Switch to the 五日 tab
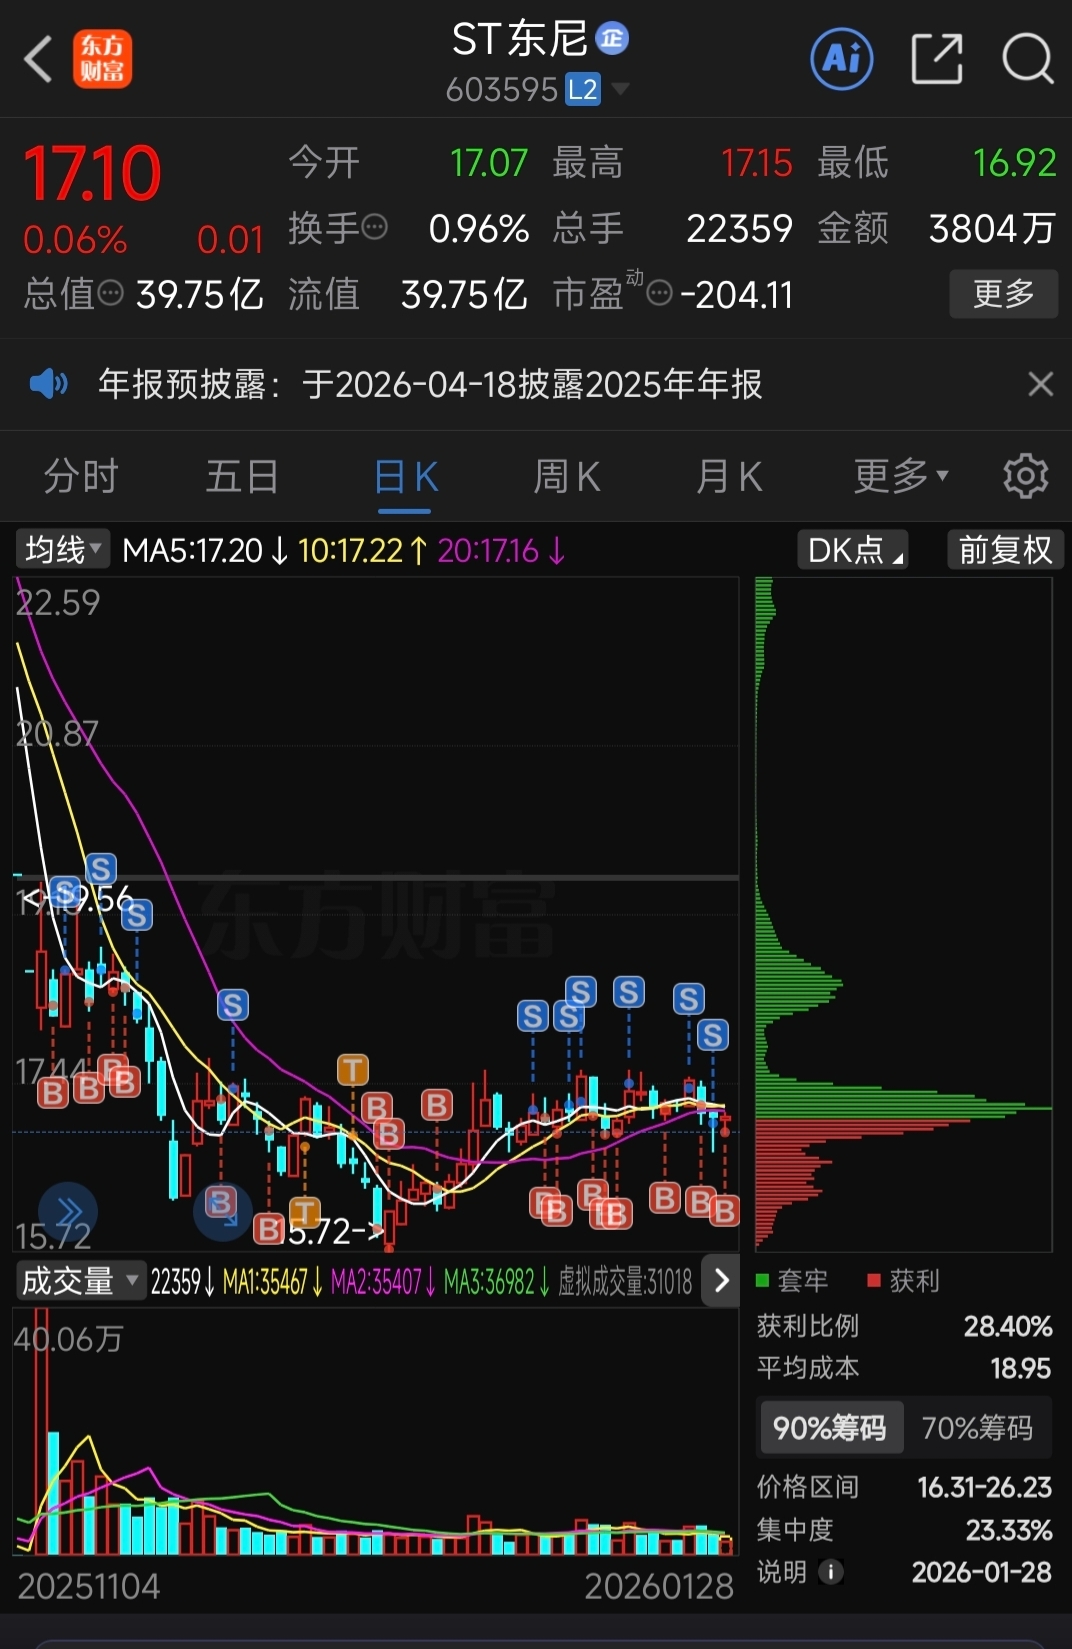Viewport: 1072px width, 1649px height. click(x=242, y=476)
